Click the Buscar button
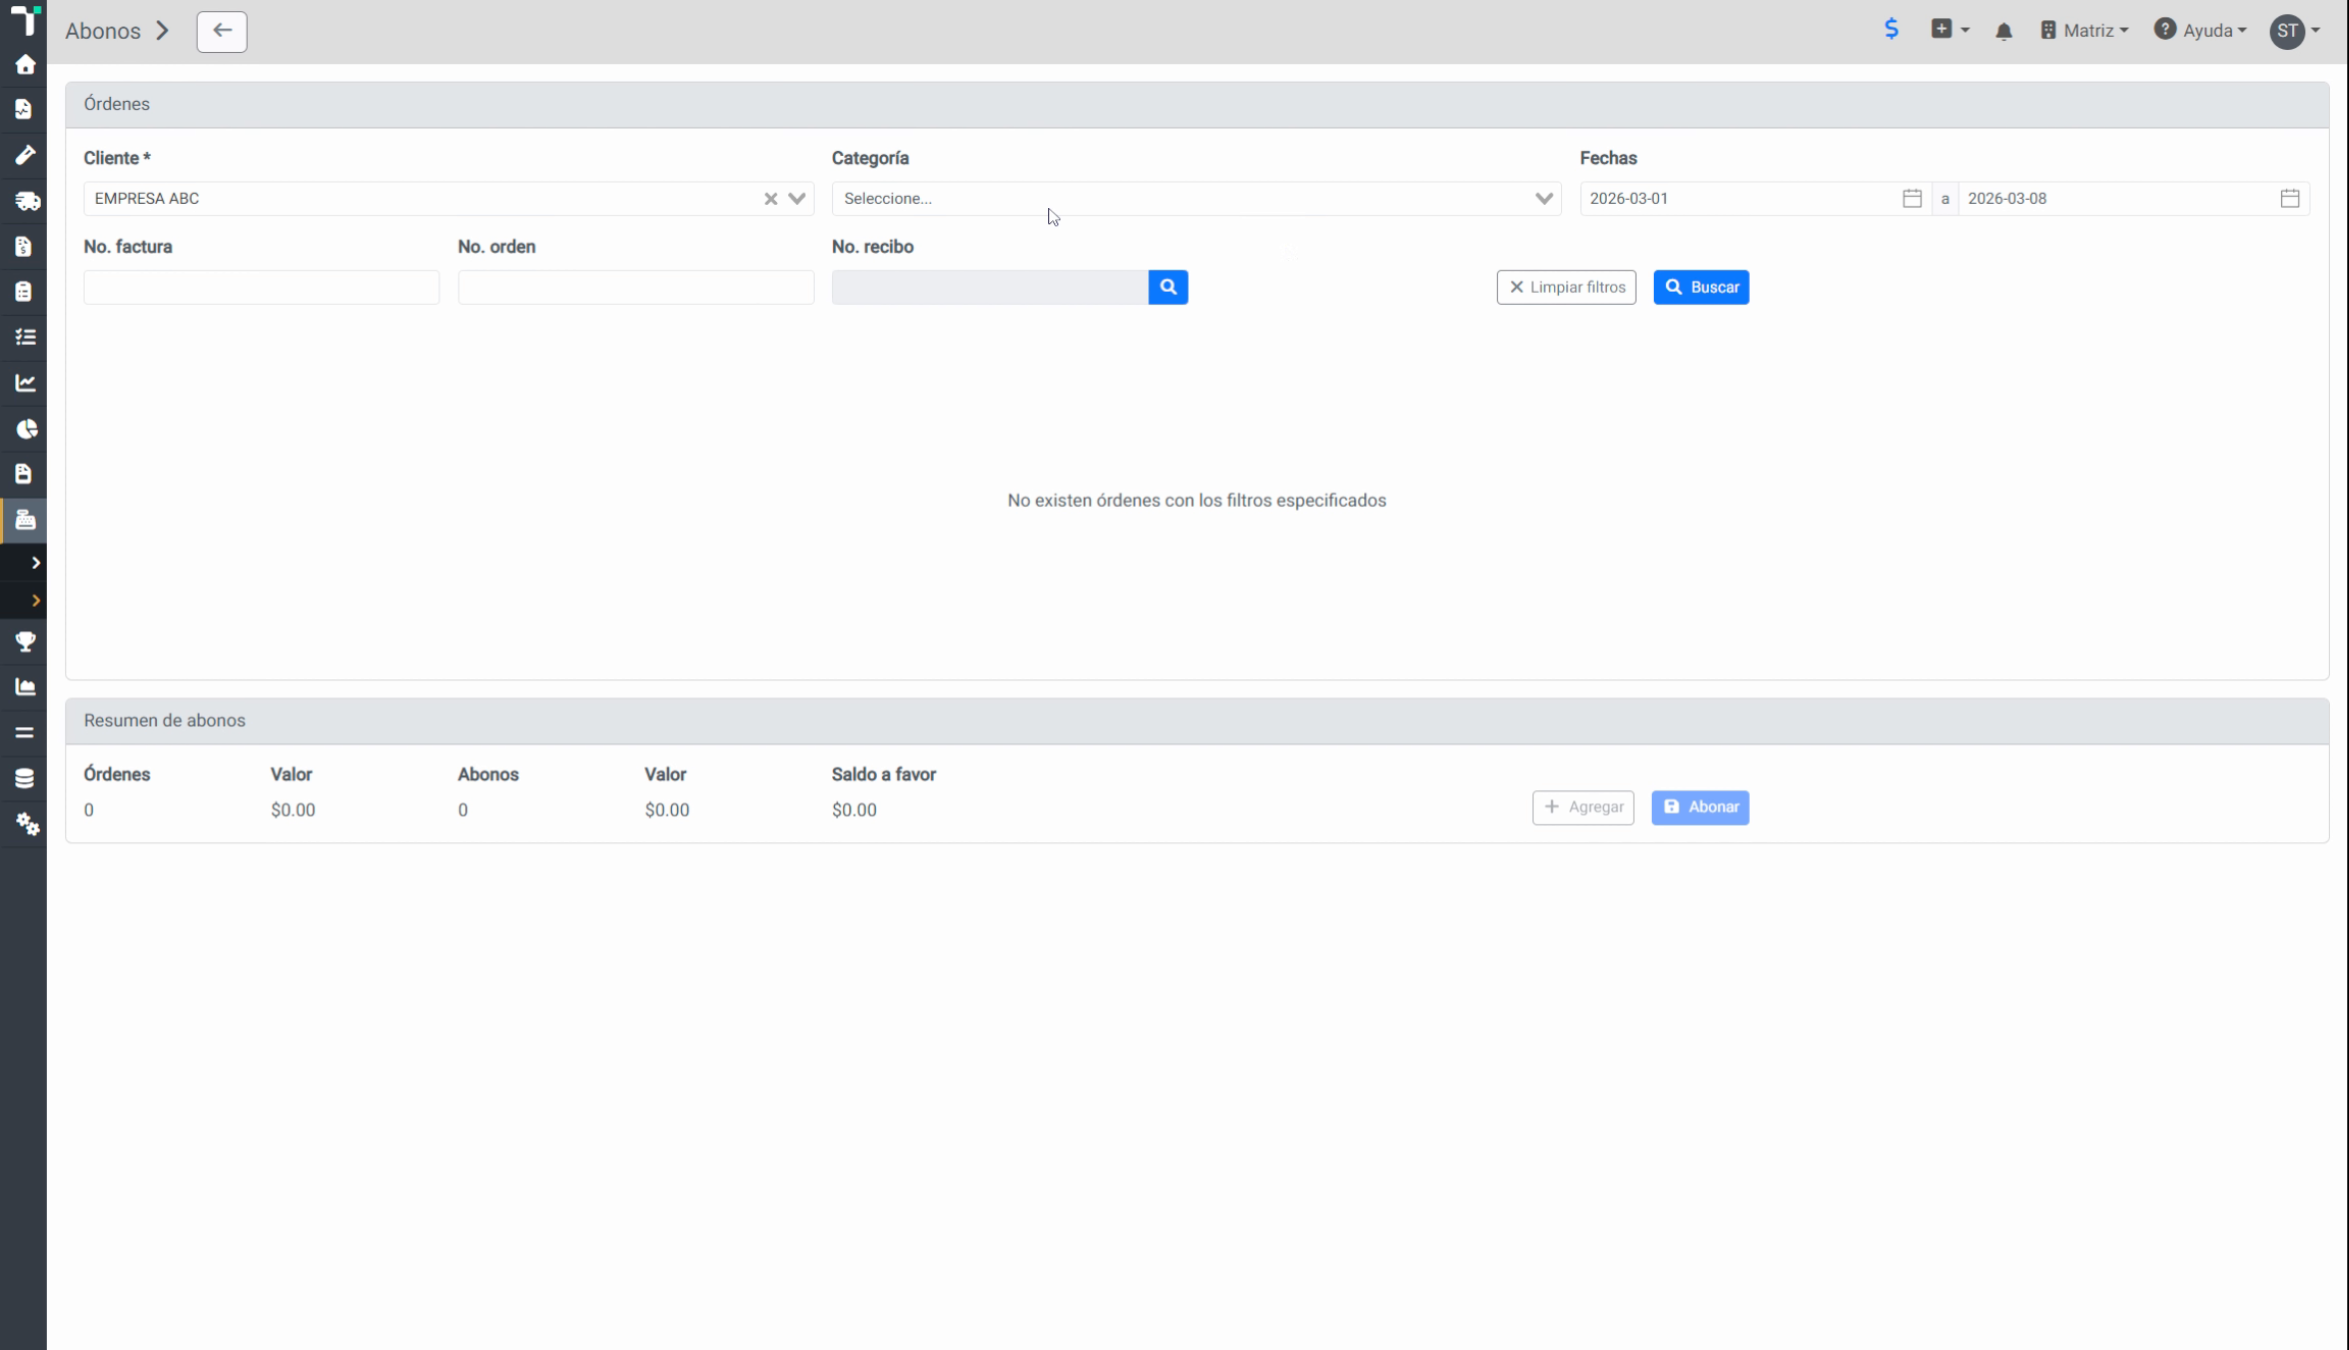 coord(1700,287)
